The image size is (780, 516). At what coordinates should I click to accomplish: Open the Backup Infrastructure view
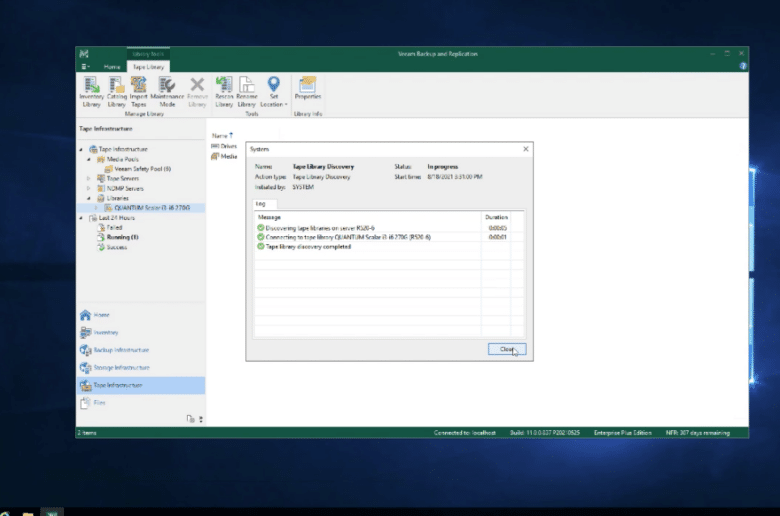pos(141,350)
